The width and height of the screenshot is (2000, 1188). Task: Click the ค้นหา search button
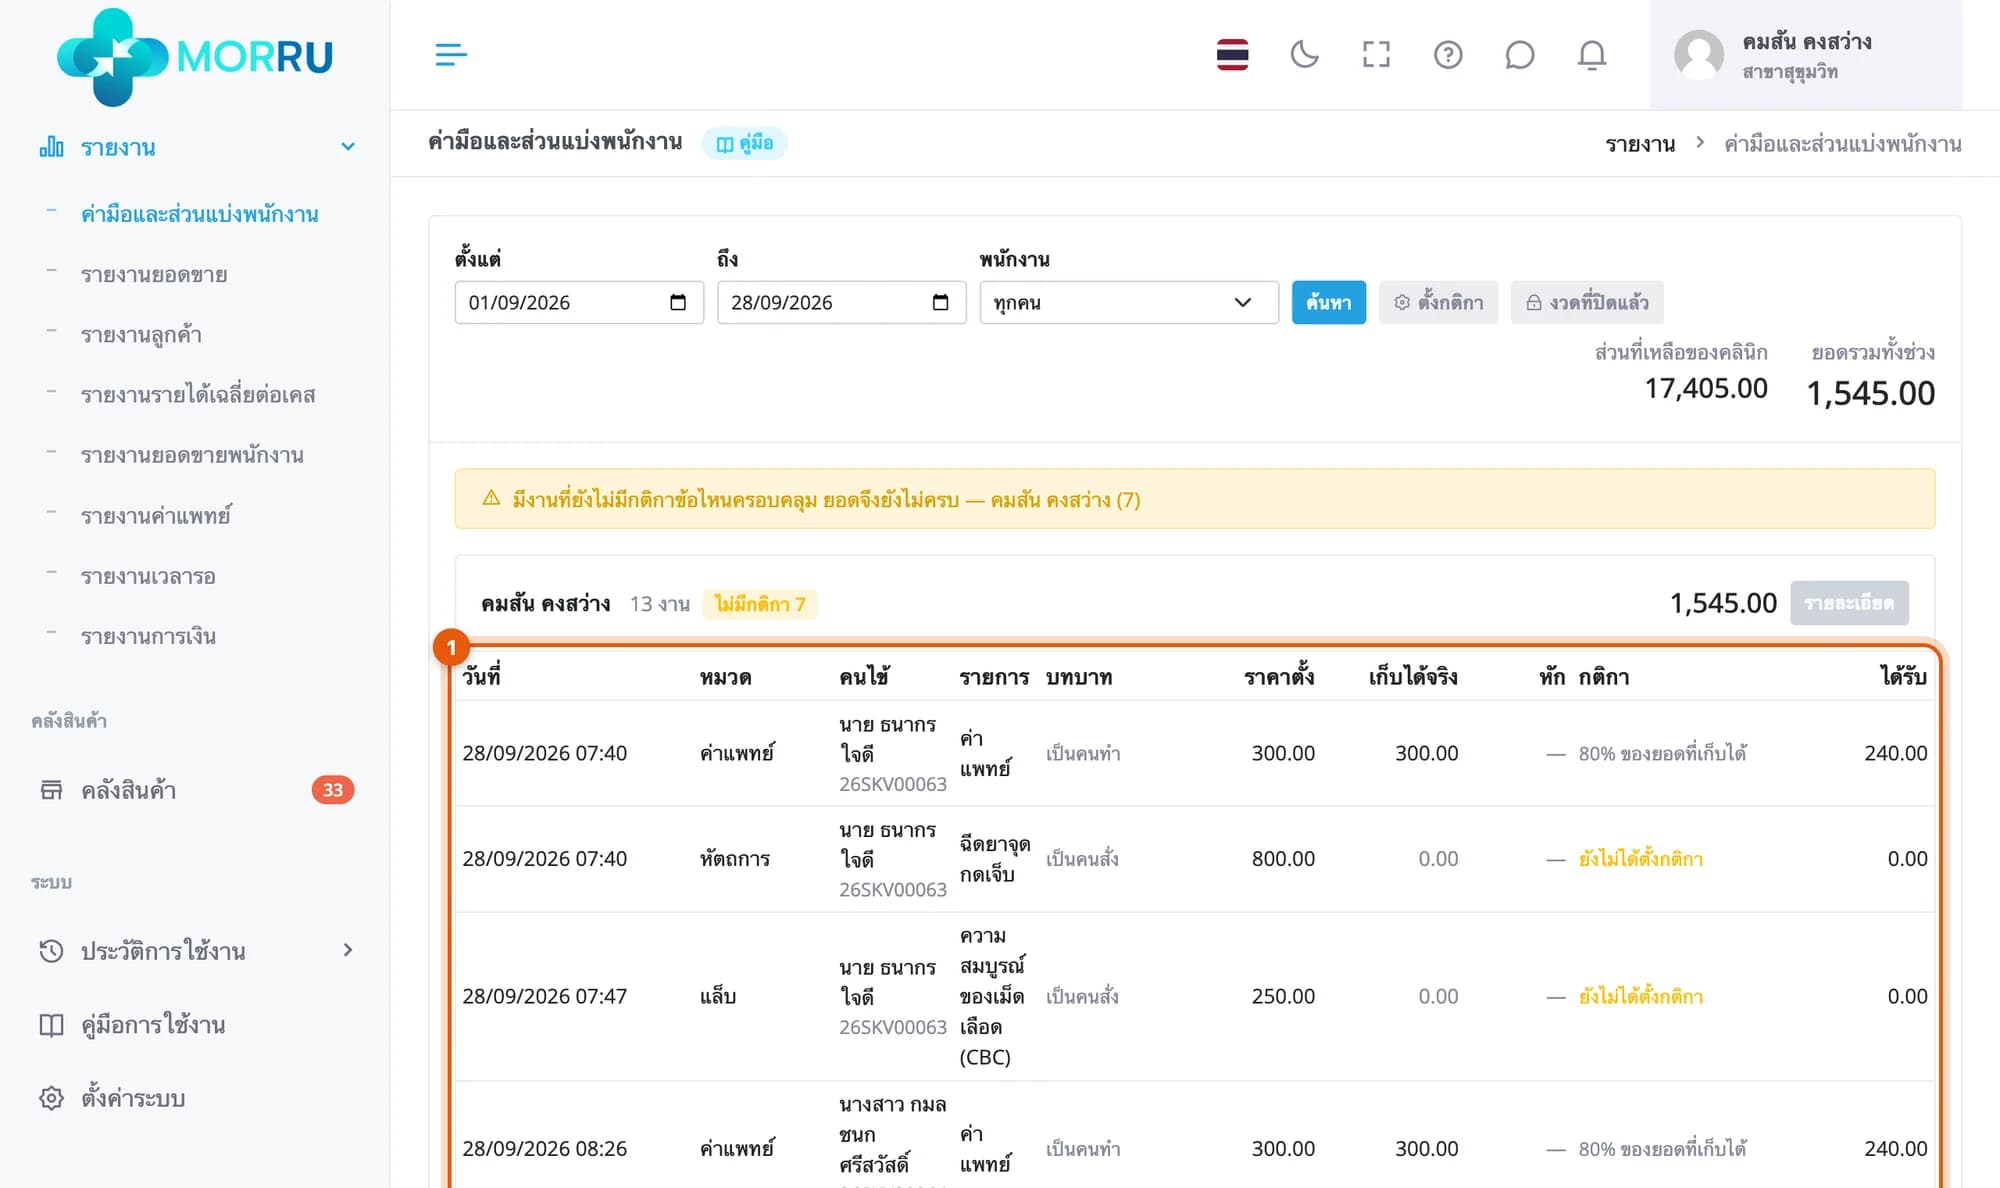click(x=1328, y=302)
